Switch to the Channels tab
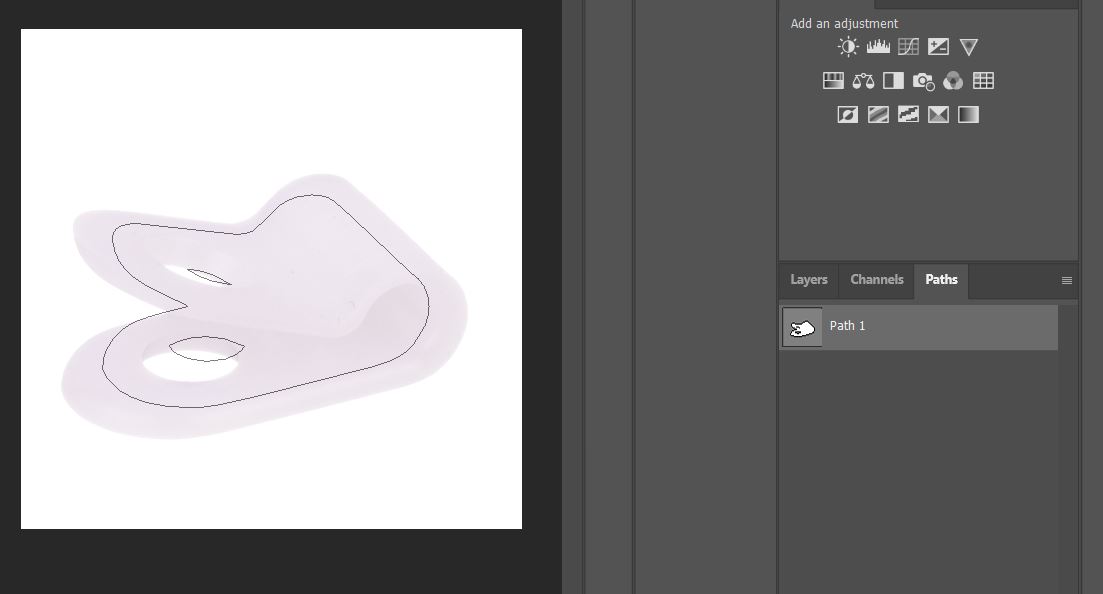Image resolution: width=1103 pixels, height=594 pixels. point(877,280)
